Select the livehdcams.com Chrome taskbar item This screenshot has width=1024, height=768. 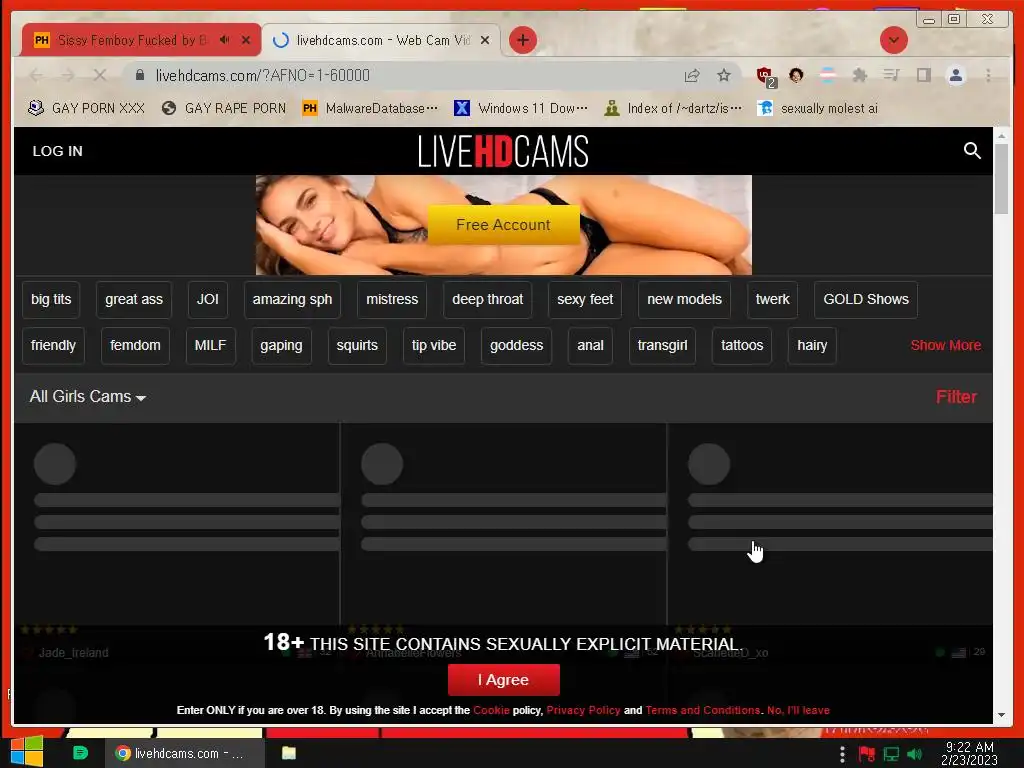pos(184,753)
